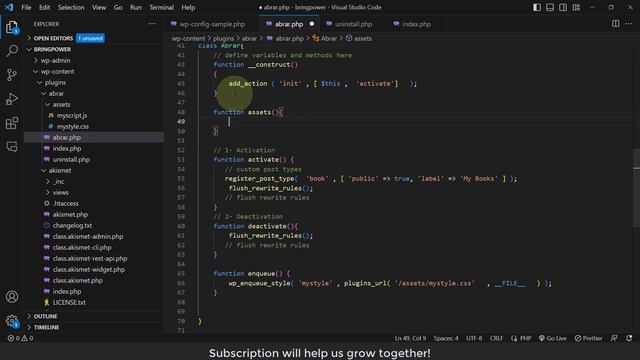The image size is (640, 360).
Task: Click the VS Code logo icon
Action: pyautogui.click(x=9, y=7)
